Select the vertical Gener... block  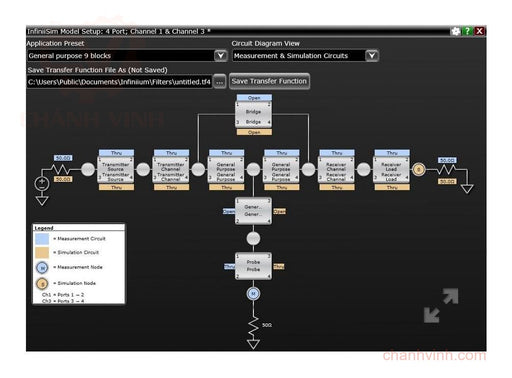[x=253, y=211]
